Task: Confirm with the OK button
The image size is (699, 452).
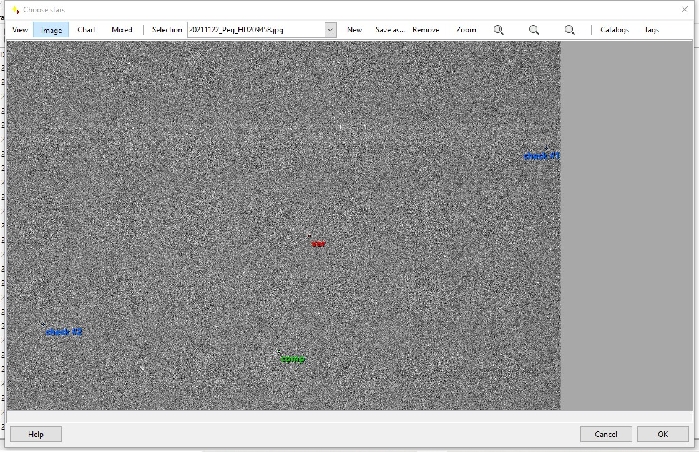Action: tap(662, 434)
